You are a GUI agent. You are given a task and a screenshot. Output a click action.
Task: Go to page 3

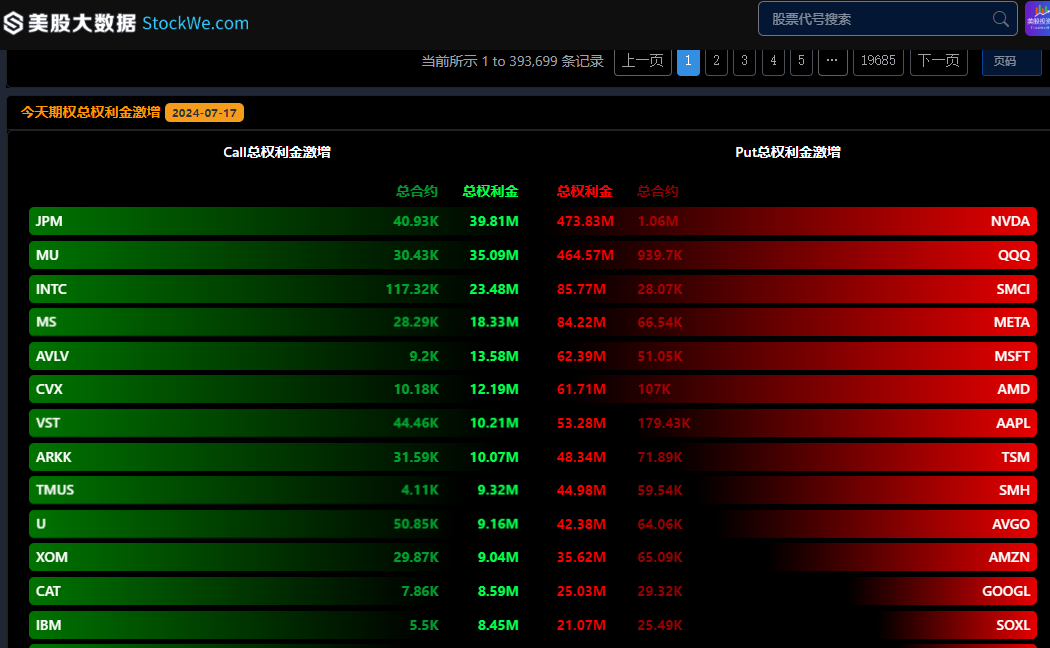pyautogui.click(x=745, y=61)
